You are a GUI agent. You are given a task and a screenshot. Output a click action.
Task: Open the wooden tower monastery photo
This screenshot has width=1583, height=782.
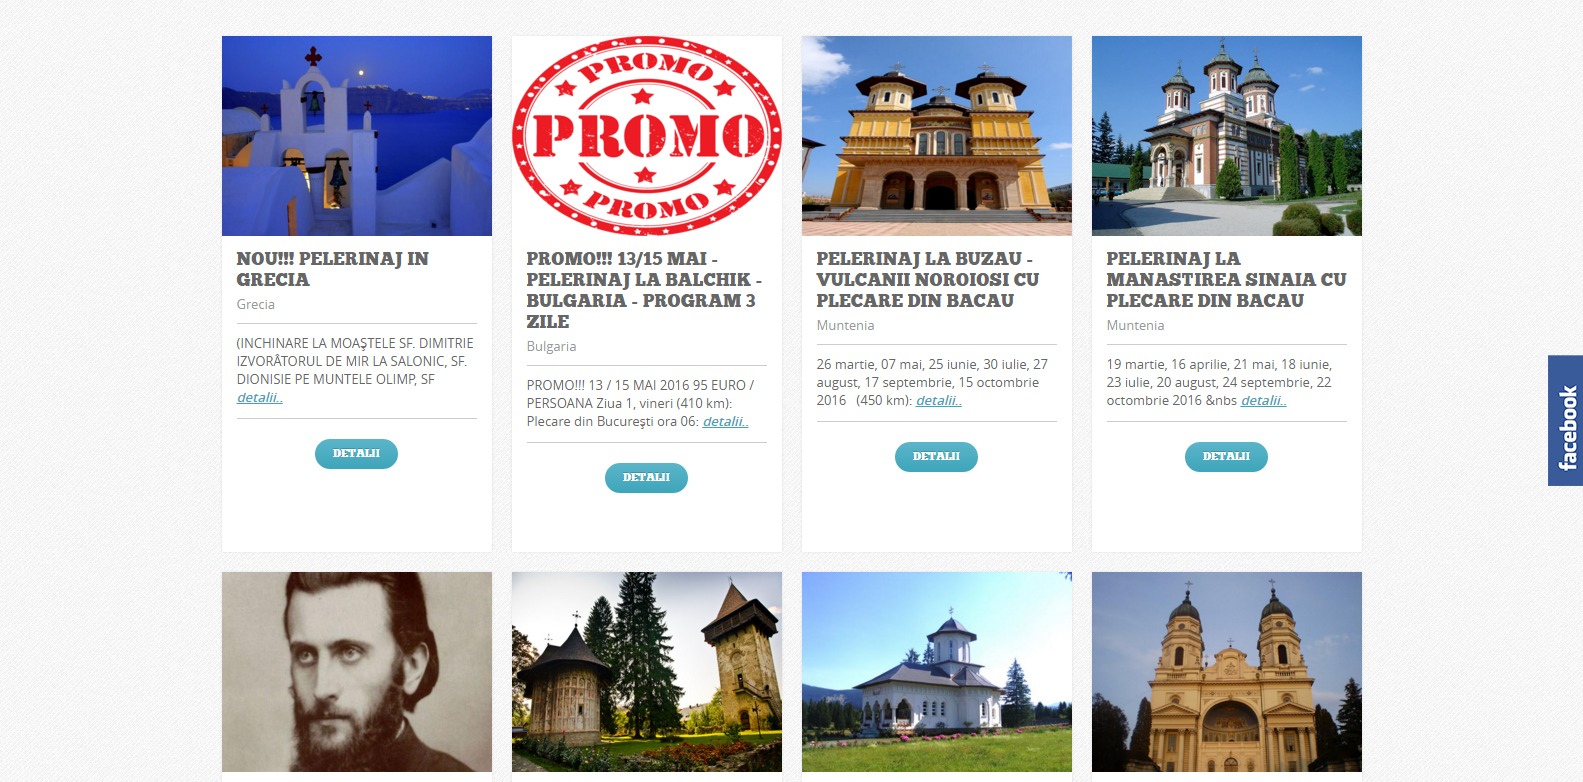[647, 672]
